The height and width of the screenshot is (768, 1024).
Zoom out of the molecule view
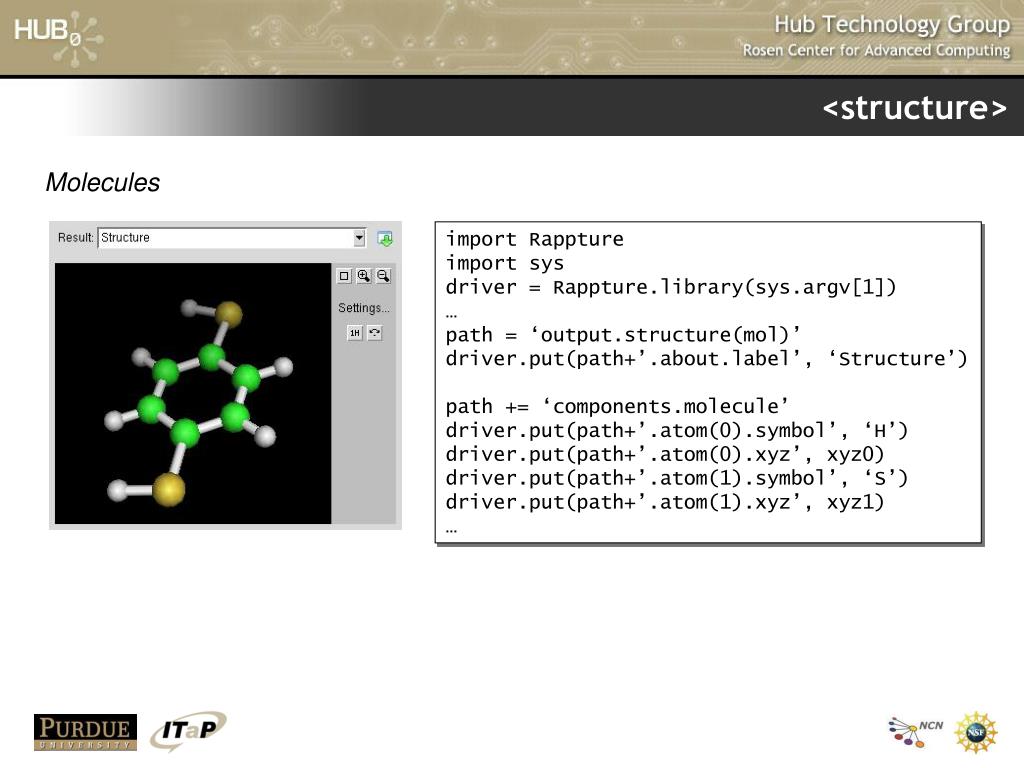click(383, 276)
